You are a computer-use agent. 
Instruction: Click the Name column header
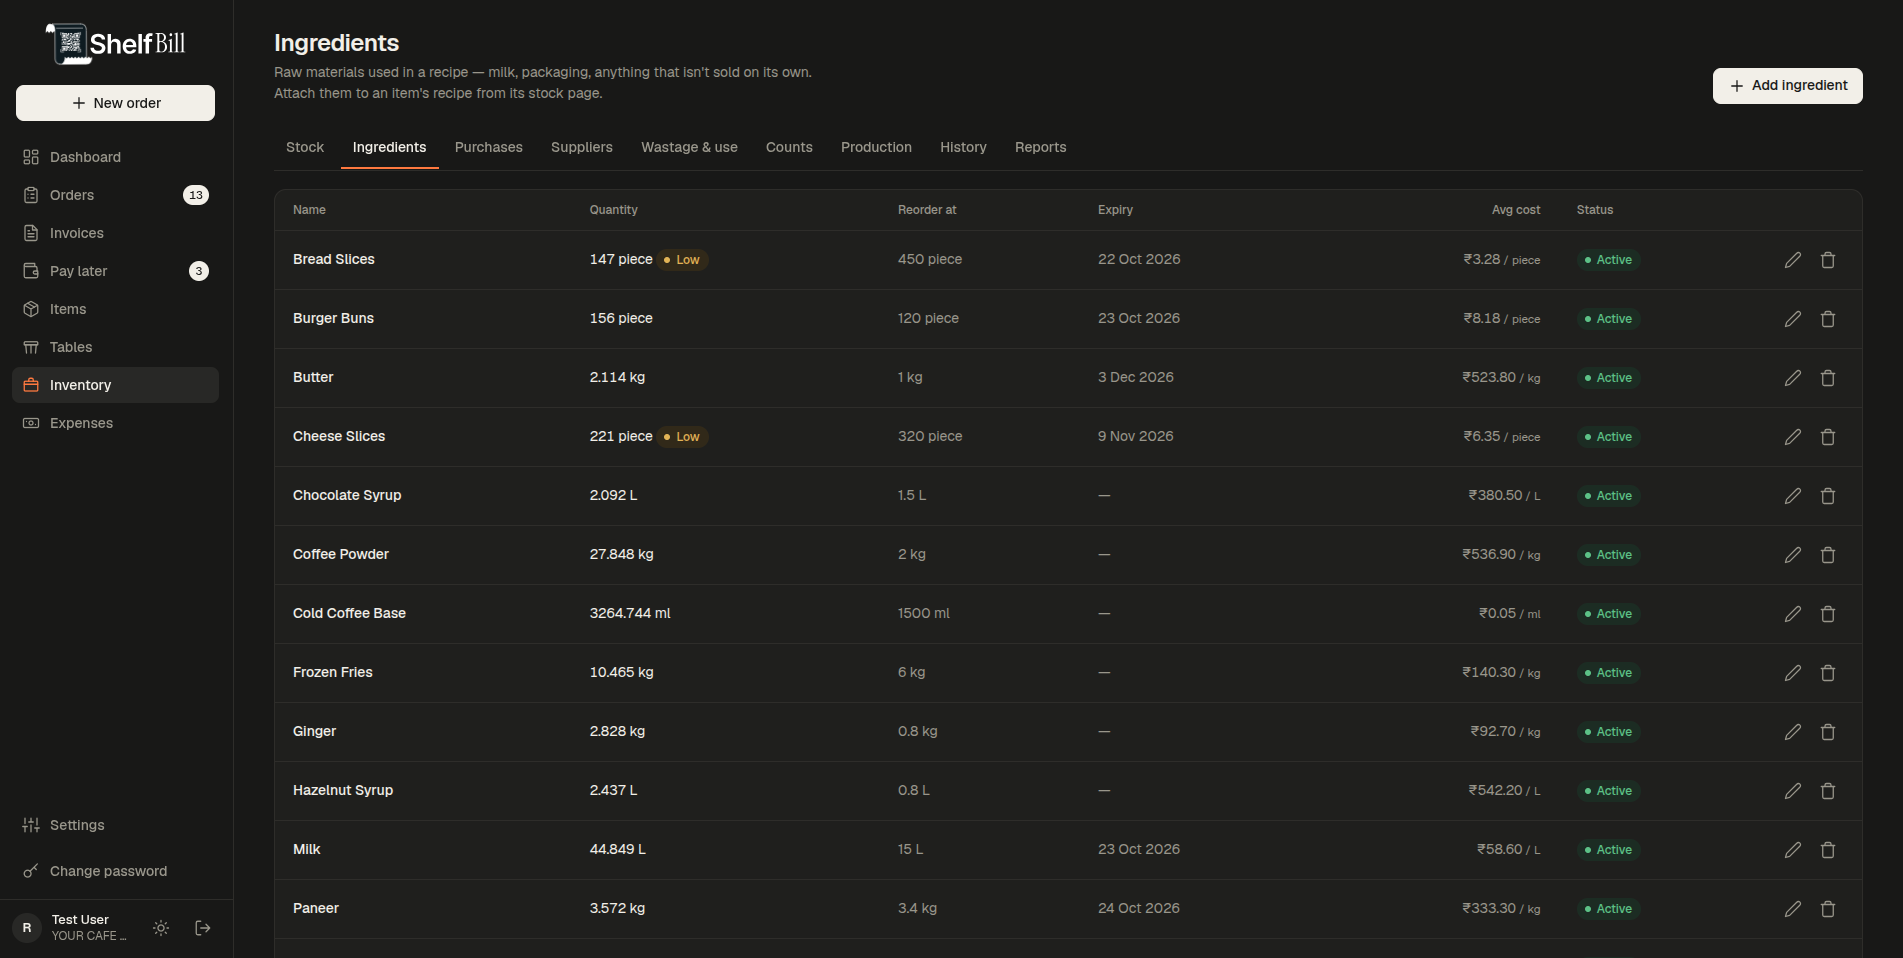coord(309,210)
